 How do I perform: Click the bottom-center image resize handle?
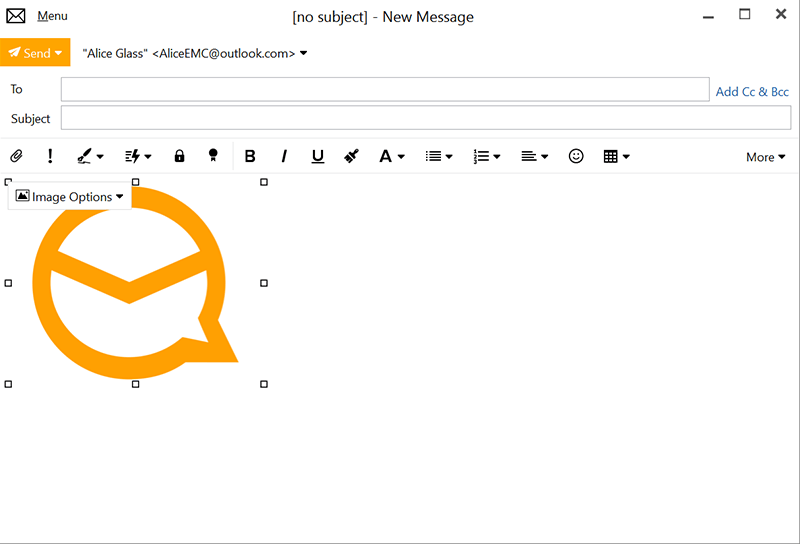click(x=136, y=384)
